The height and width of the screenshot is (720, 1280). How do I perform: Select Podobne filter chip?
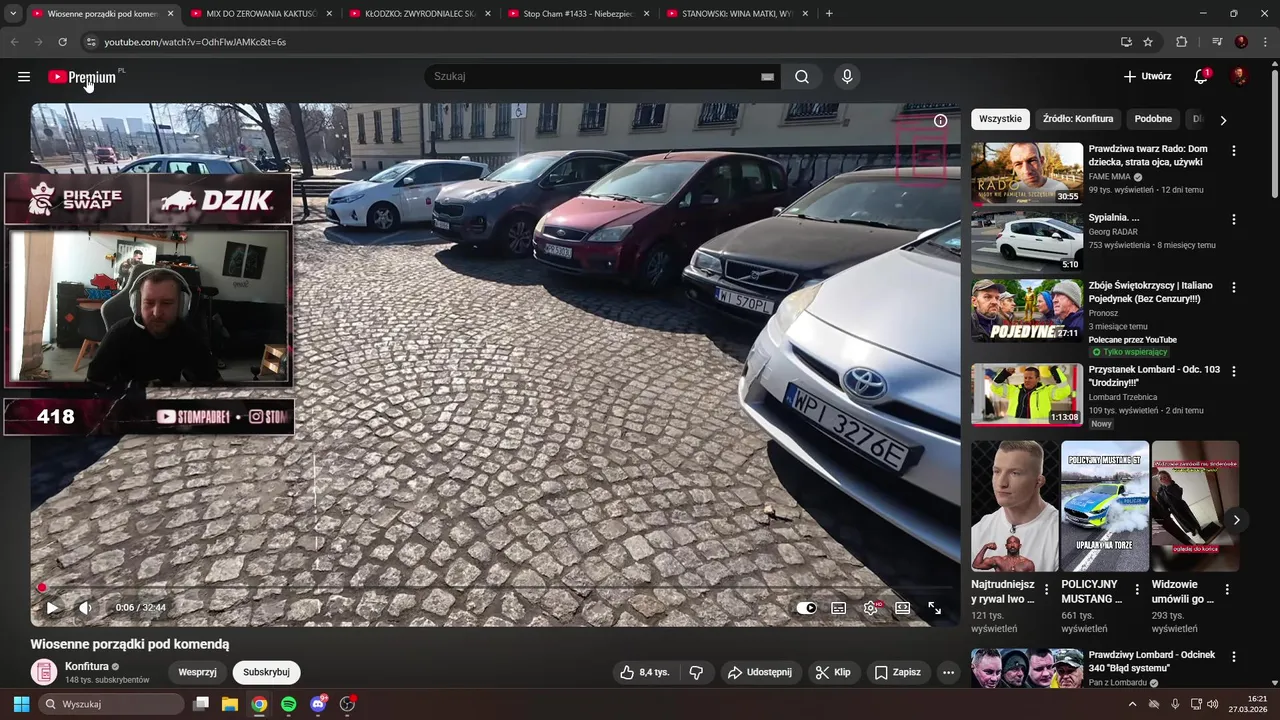click(x=1153, y=119)
